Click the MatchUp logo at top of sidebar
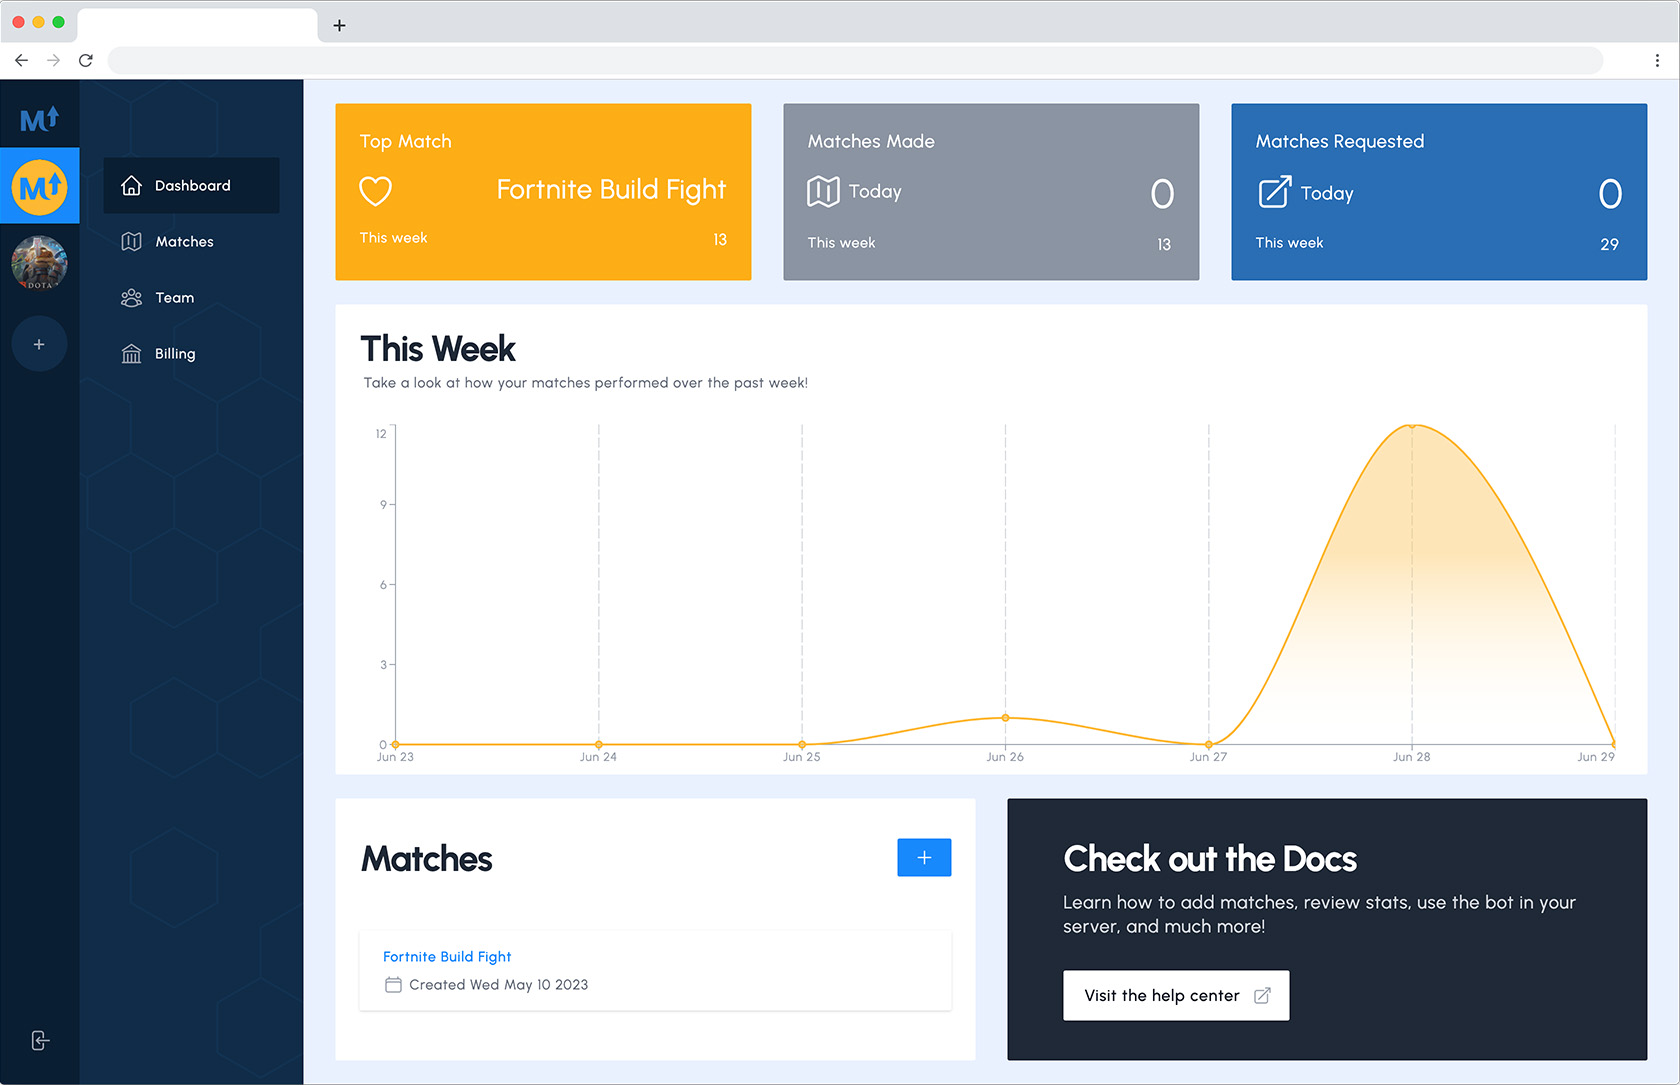Image resolution: width=1680 pixels, height=1085 pixels. coord(40,120)
